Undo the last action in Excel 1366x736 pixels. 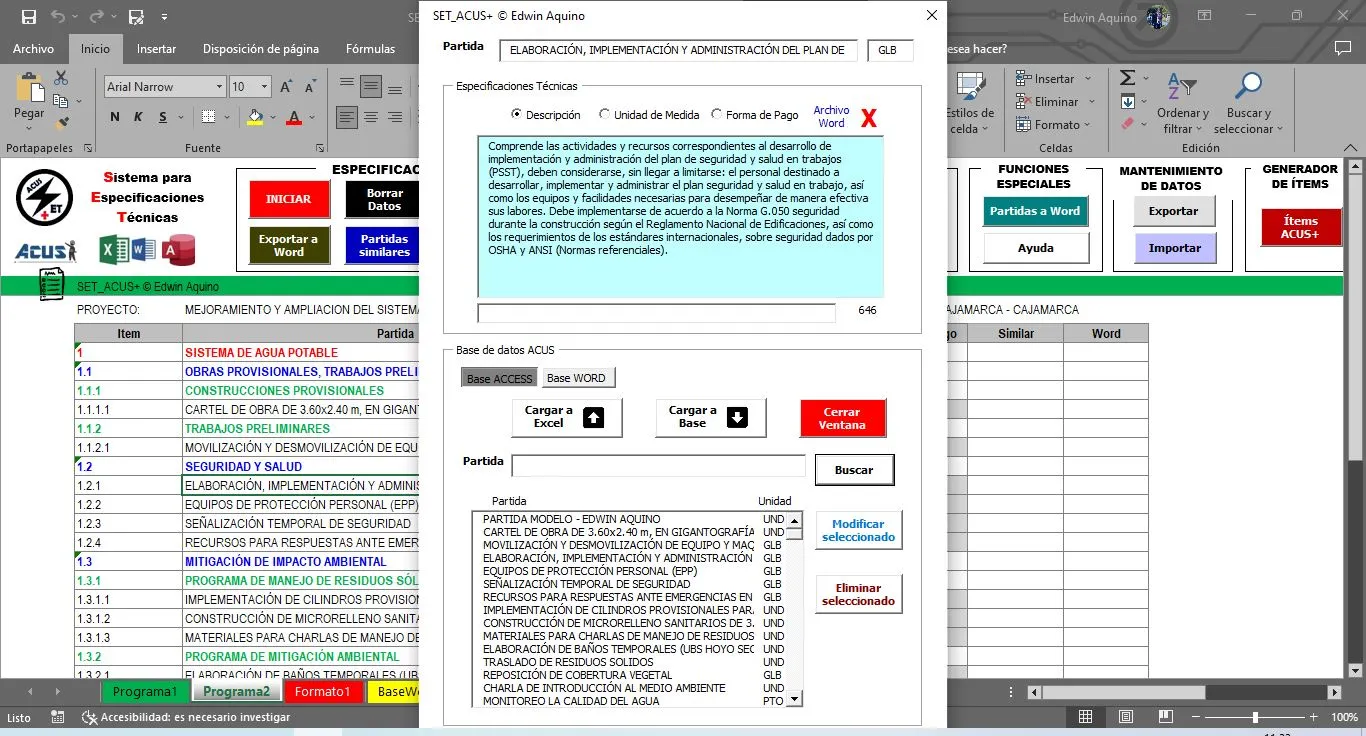pos(58,17)
